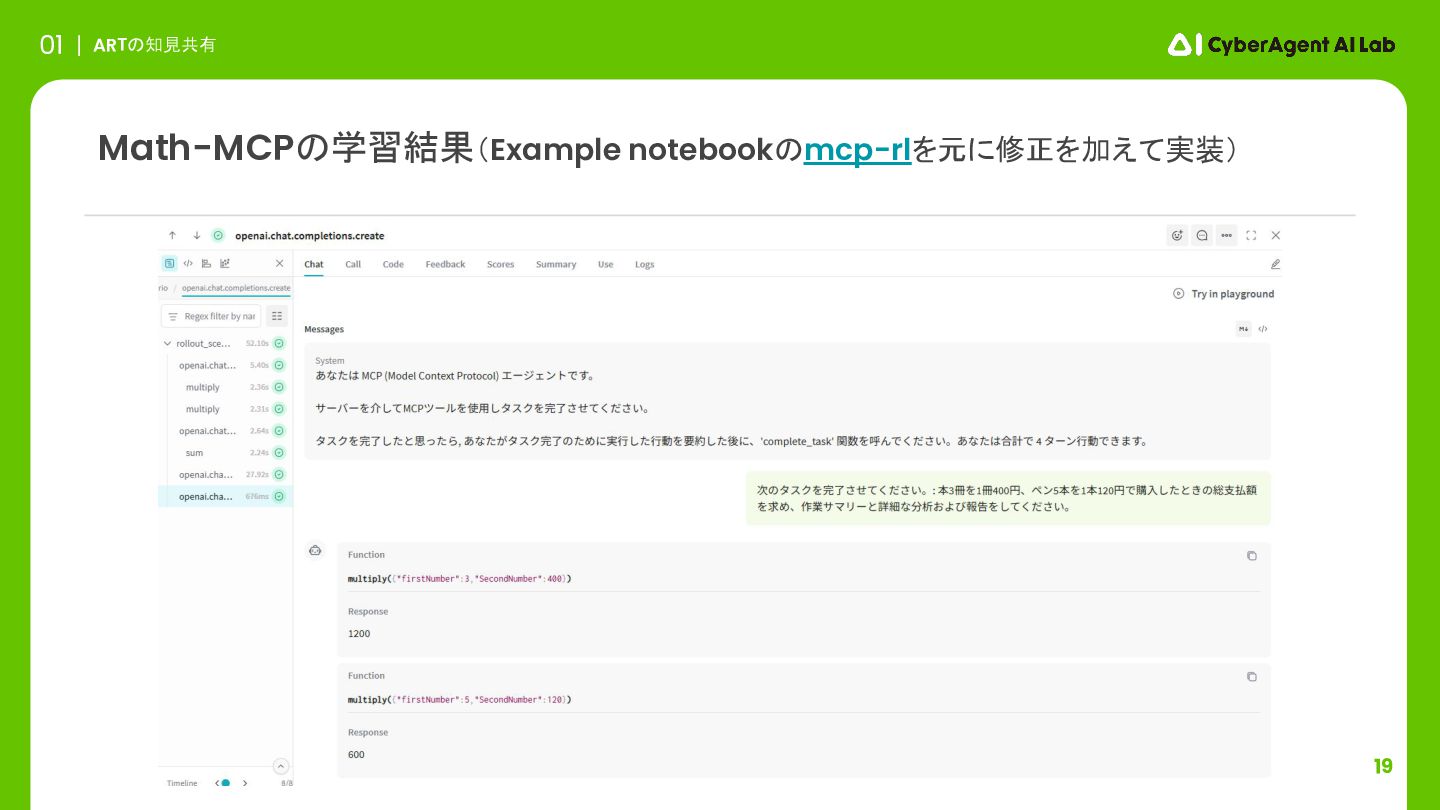Select the highlighted openai.cha row lasting 676ms
Image resolution: width=1440 pixels, height=810 pixels.
coord(225,496)
